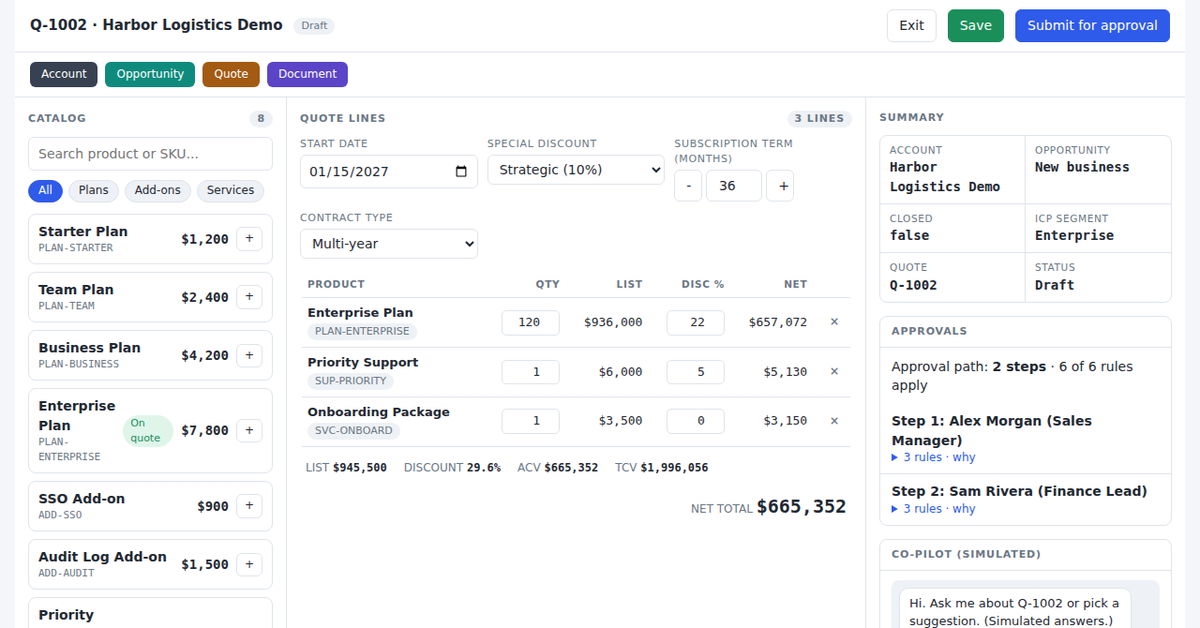The width and height of the screenshot is (1200, 628).
Task: Click the SVC-ONBOARD SKU tag
Action: (x=354, y=431)
